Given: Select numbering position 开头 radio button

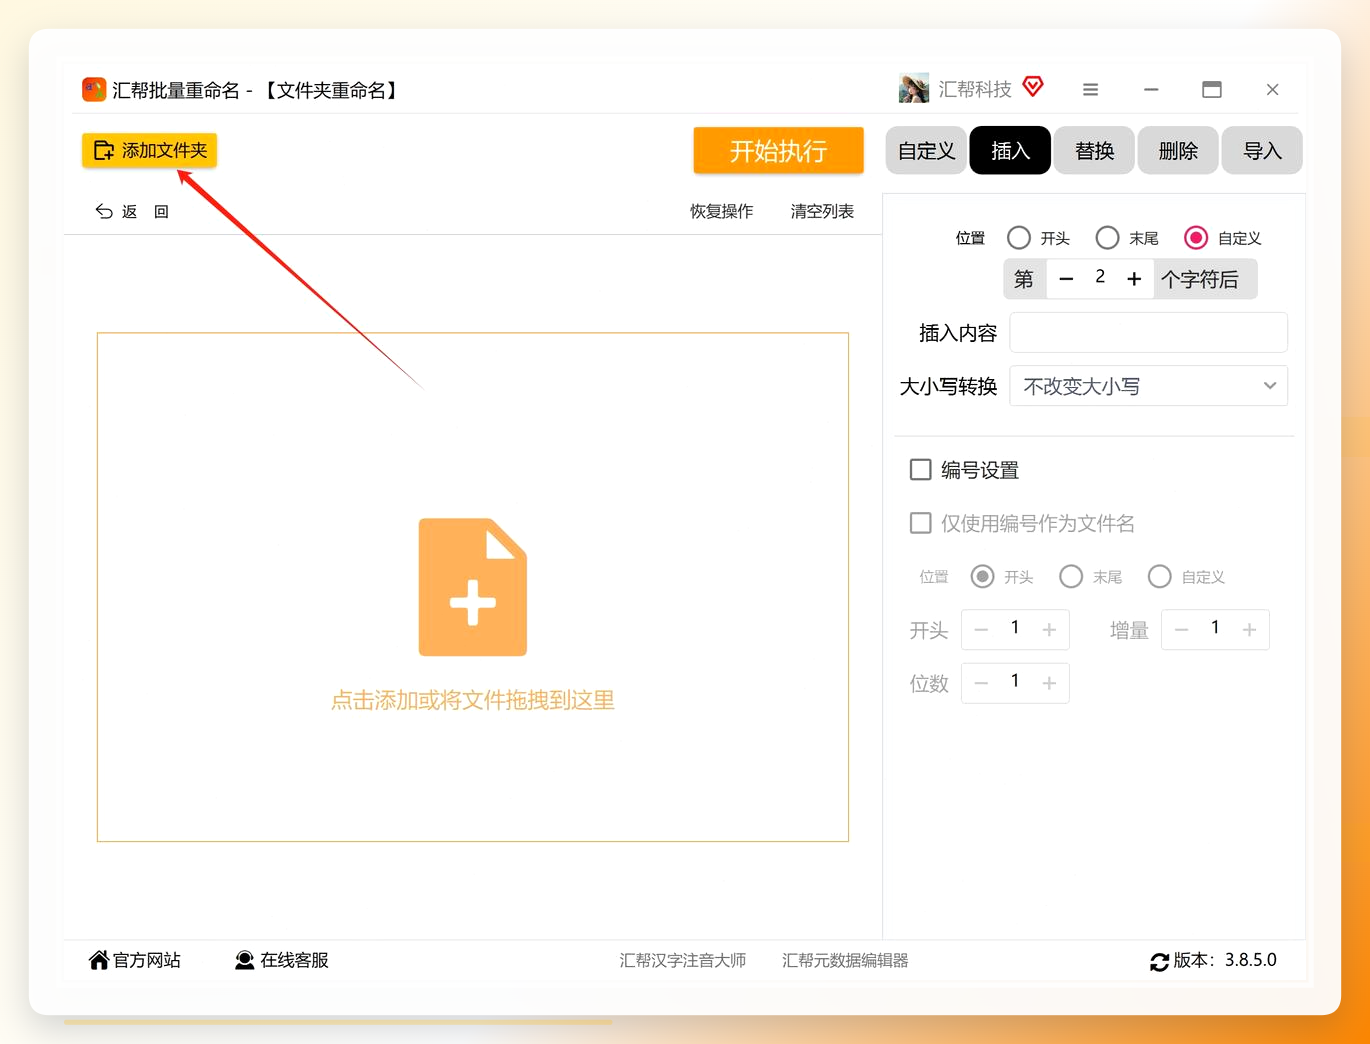Looking at the screenshot, I should tap(983, 577).
